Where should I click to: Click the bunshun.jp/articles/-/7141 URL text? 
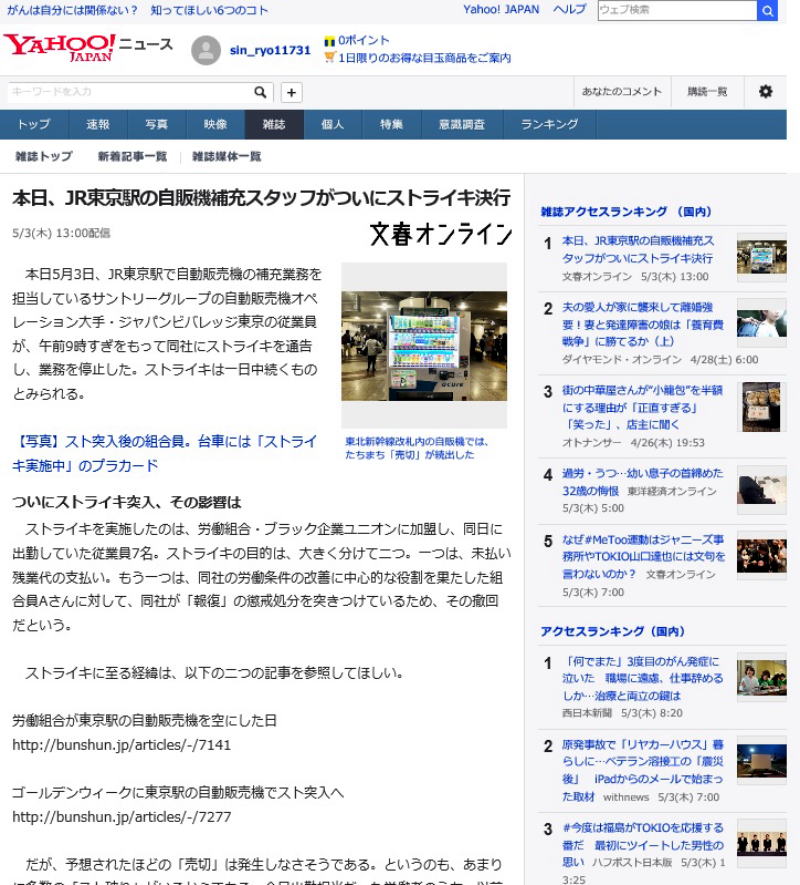click(121, 745)
